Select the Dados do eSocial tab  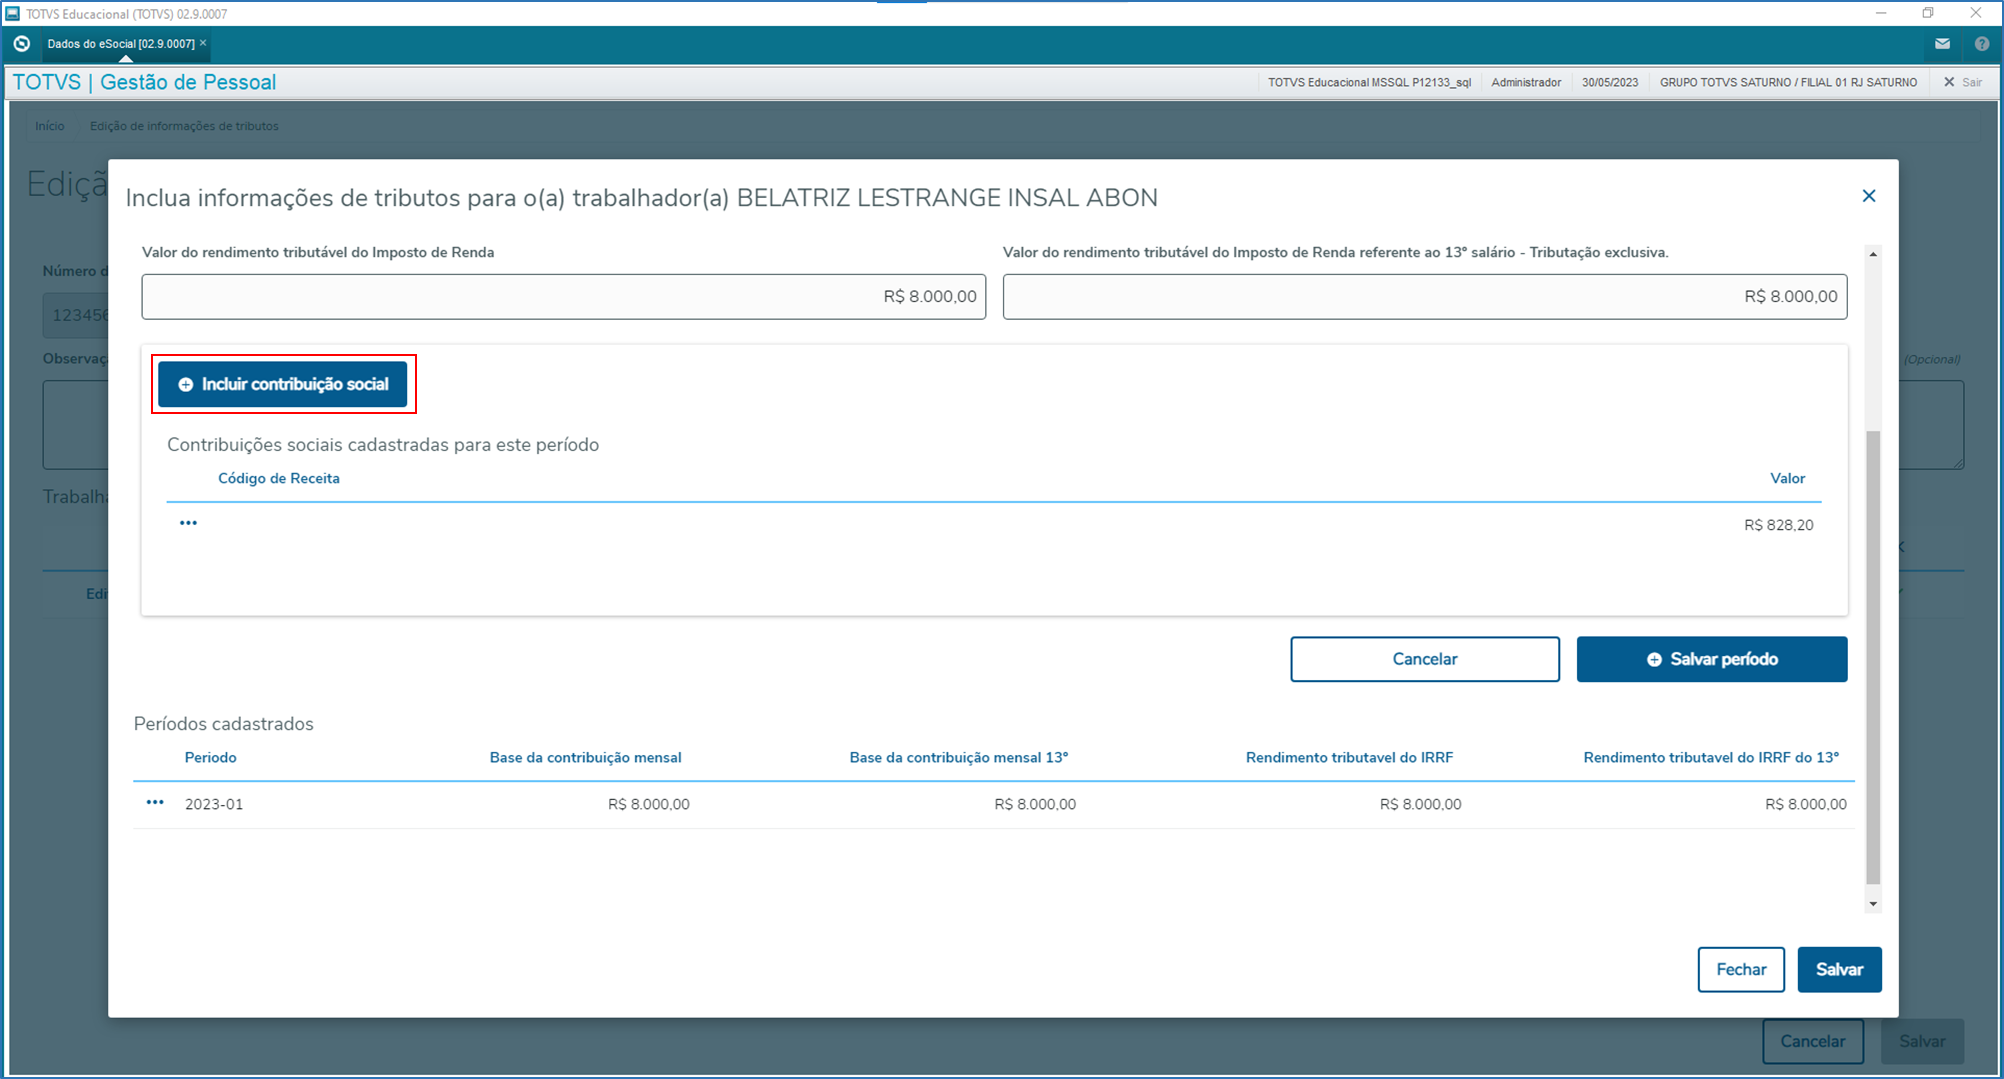pyautogui.click(x=120, y=44)
